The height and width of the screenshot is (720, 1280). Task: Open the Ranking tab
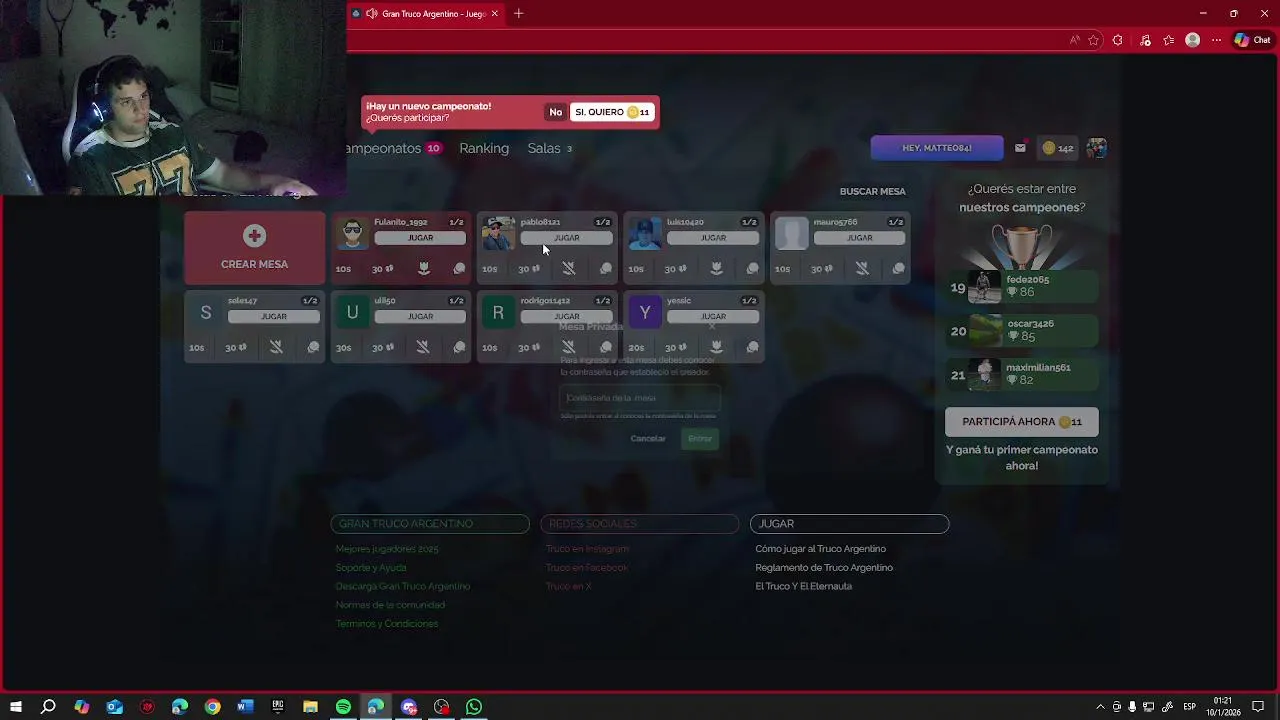click(x=484, y=148)
